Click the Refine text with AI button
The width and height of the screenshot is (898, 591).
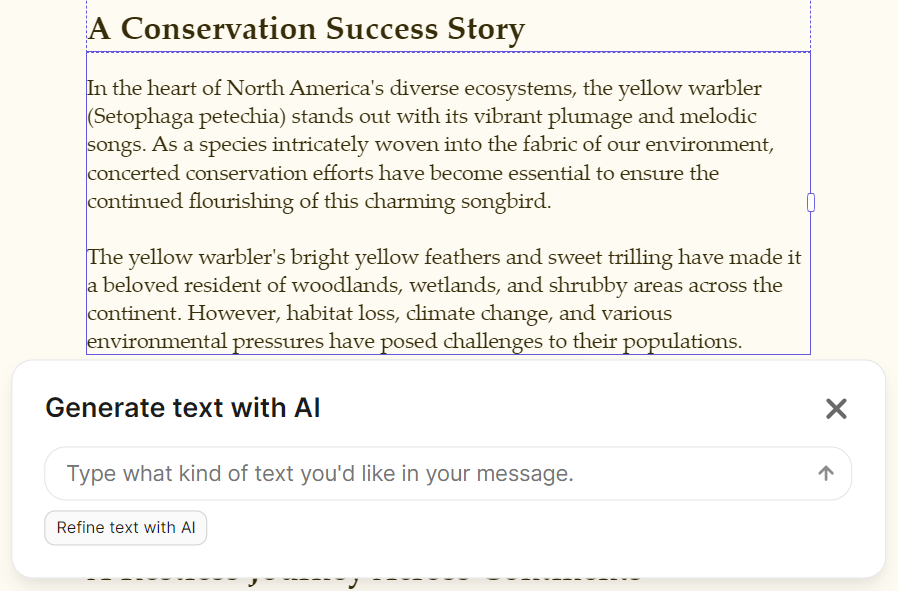coord(125,528)
